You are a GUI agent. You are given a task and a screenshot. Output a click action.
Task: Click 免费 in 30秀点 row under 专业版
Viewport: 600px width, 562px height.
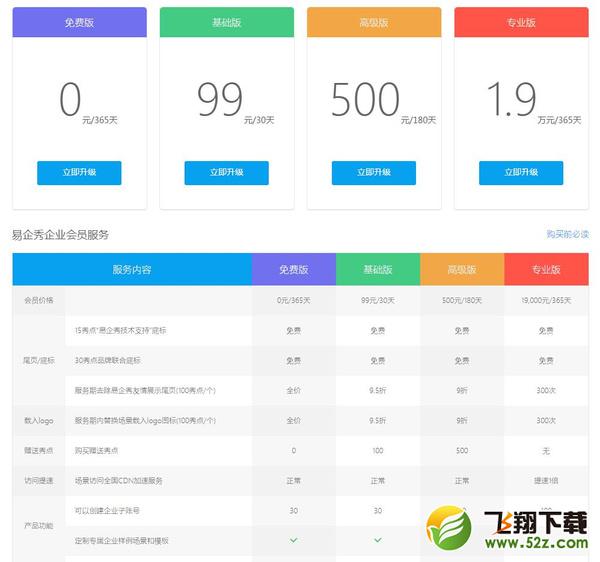point(546,360)
